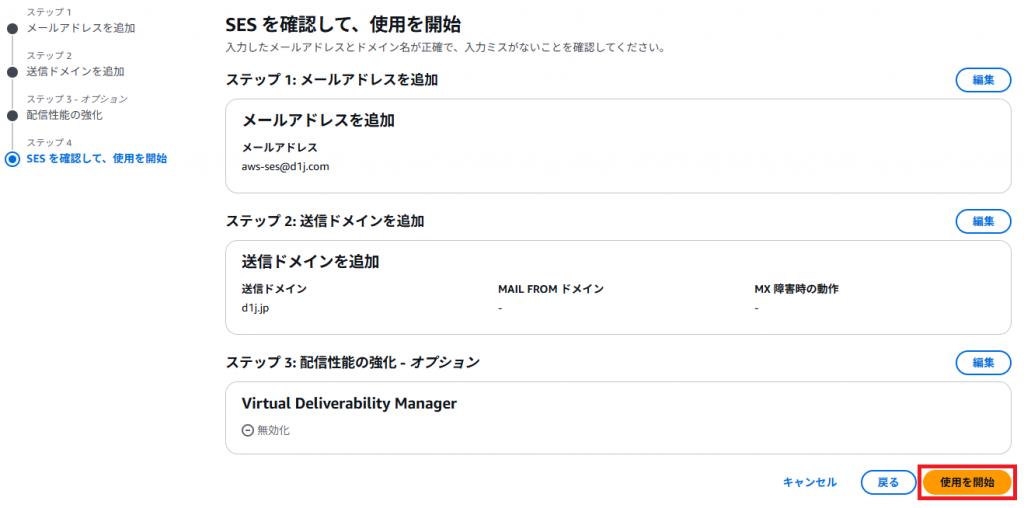Click the Step 1 circle indicator in sidebar
Screen dimensions: 1024x508
coord(12,29)
